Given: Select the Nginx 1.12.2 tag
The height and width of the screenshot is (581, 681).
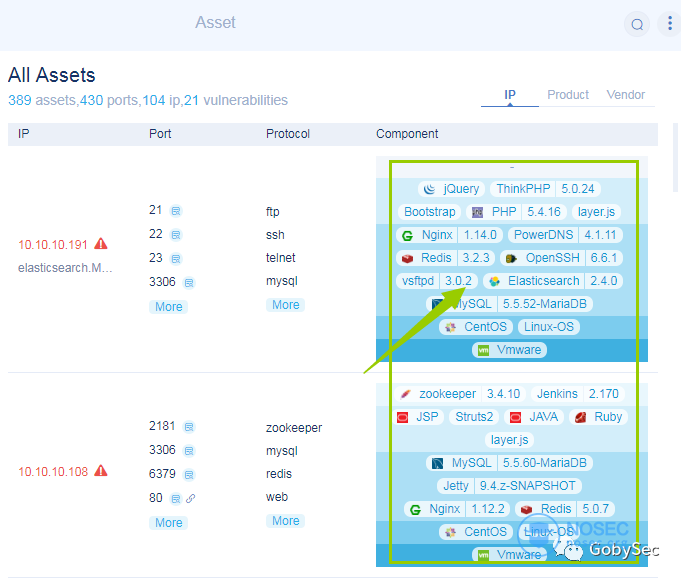Looking at the screenshot, I should click(x=457, y=509).
